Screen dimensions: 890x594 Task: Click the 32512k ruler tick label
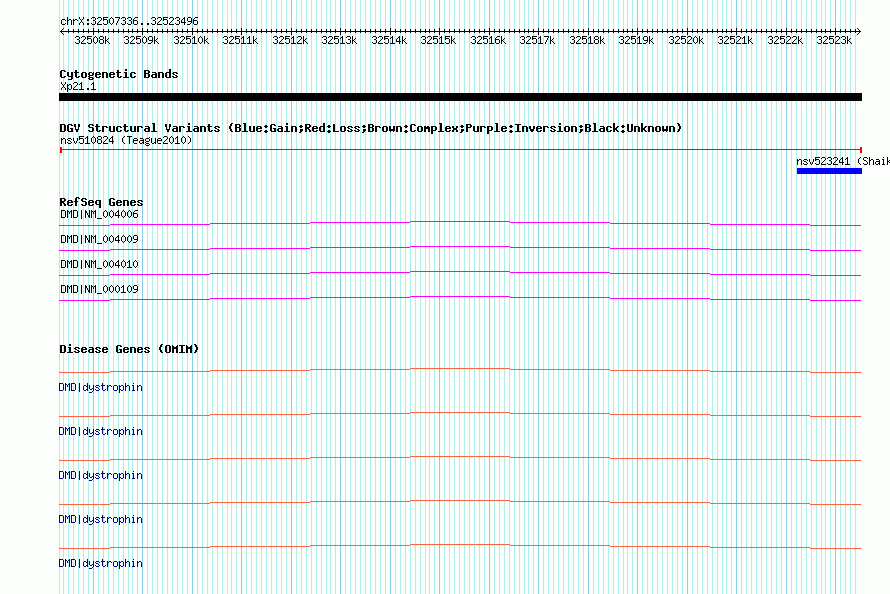click(290, 41)
